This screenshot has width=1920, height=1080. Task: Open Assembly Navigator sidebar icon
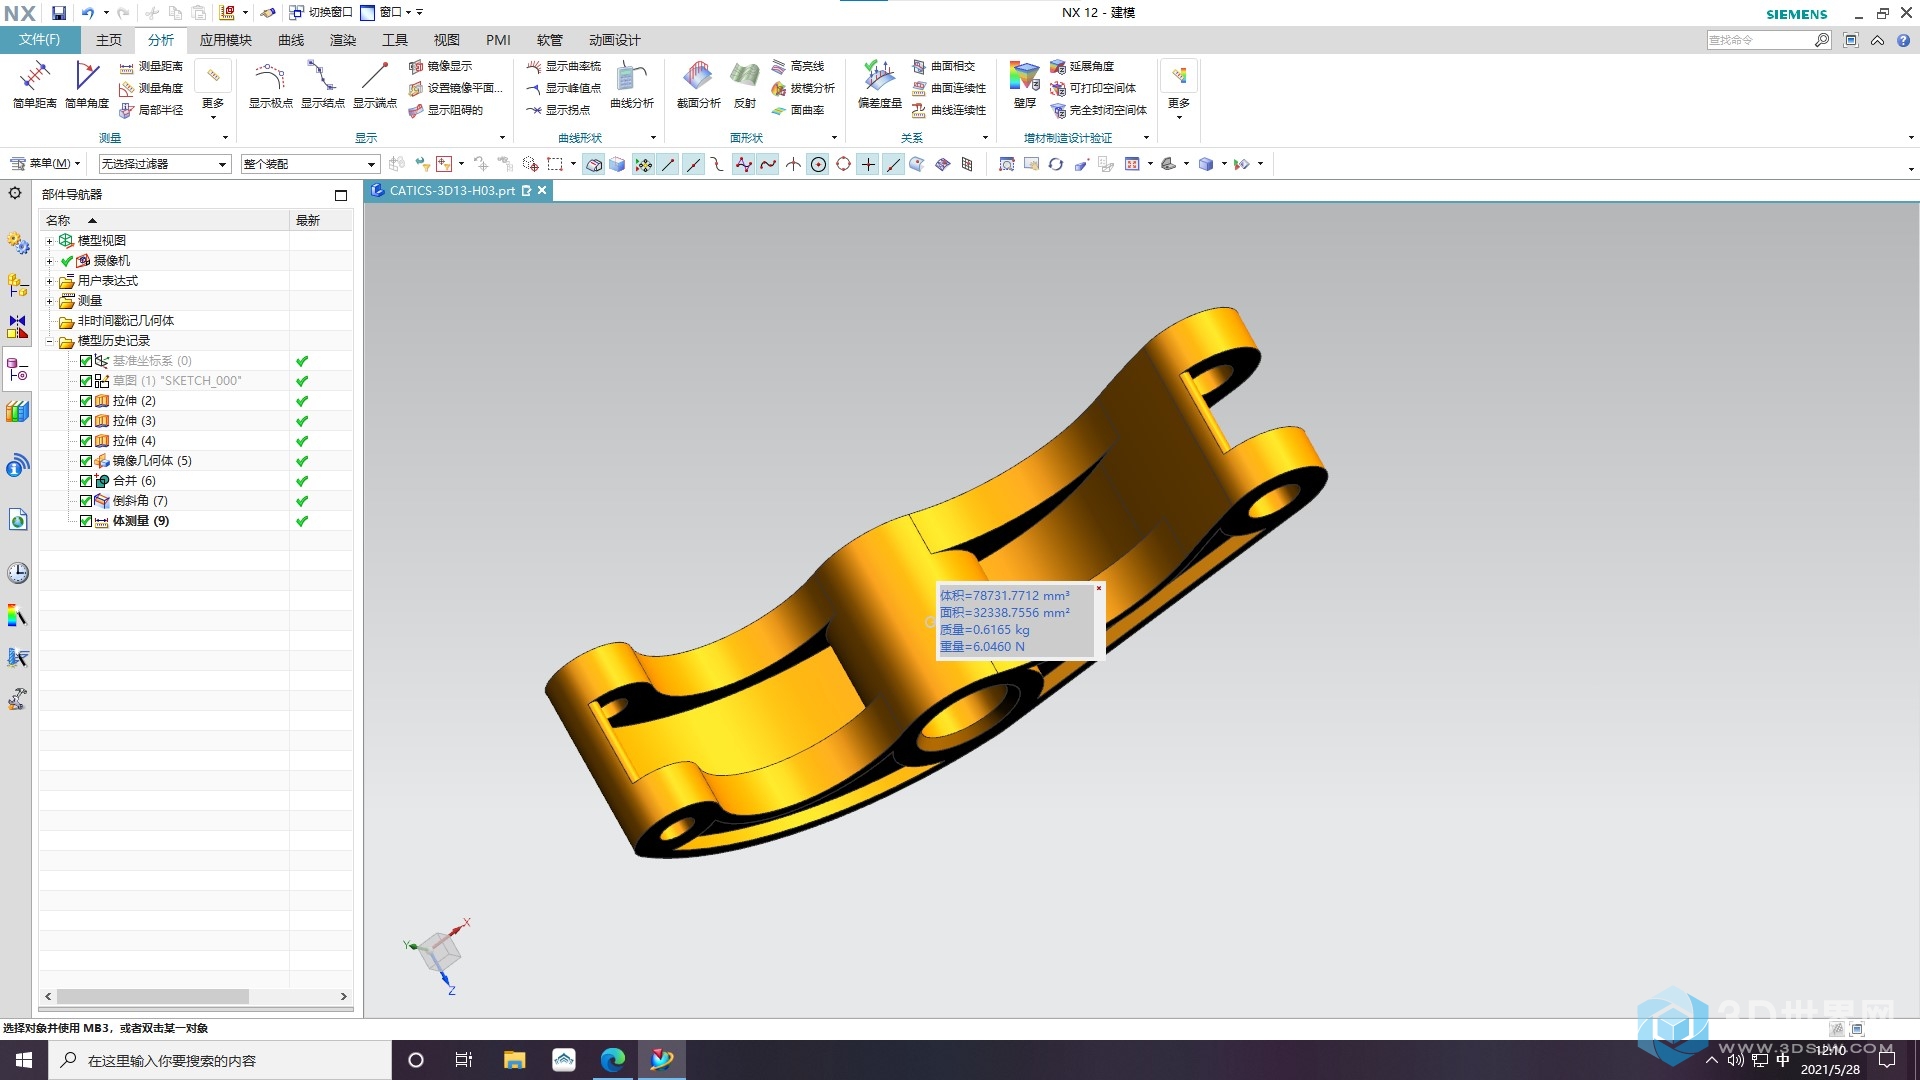[x=17, y=285]
